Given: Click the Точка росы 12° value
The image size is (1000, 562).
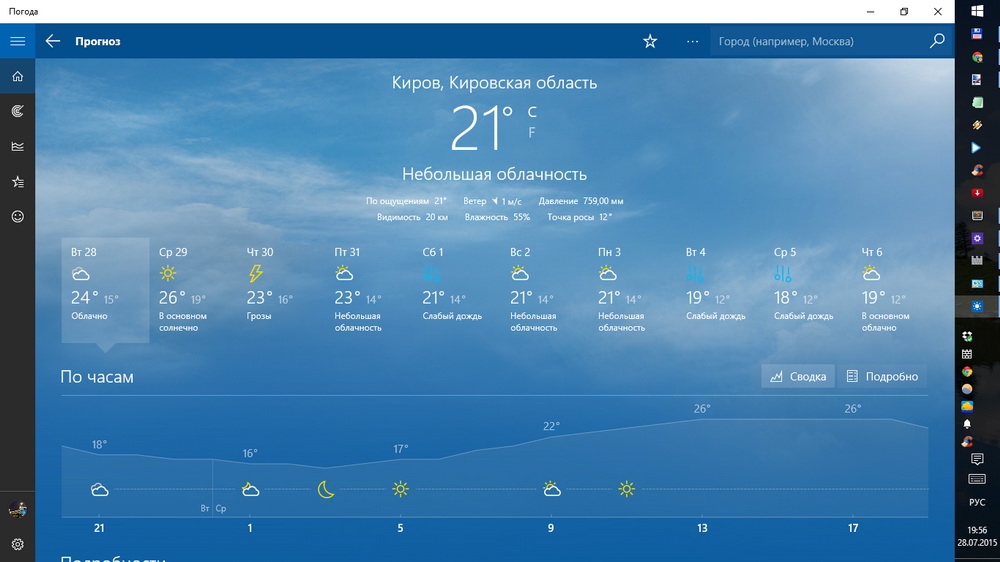Looking at the screenshot, I should [x=579, y=217].
